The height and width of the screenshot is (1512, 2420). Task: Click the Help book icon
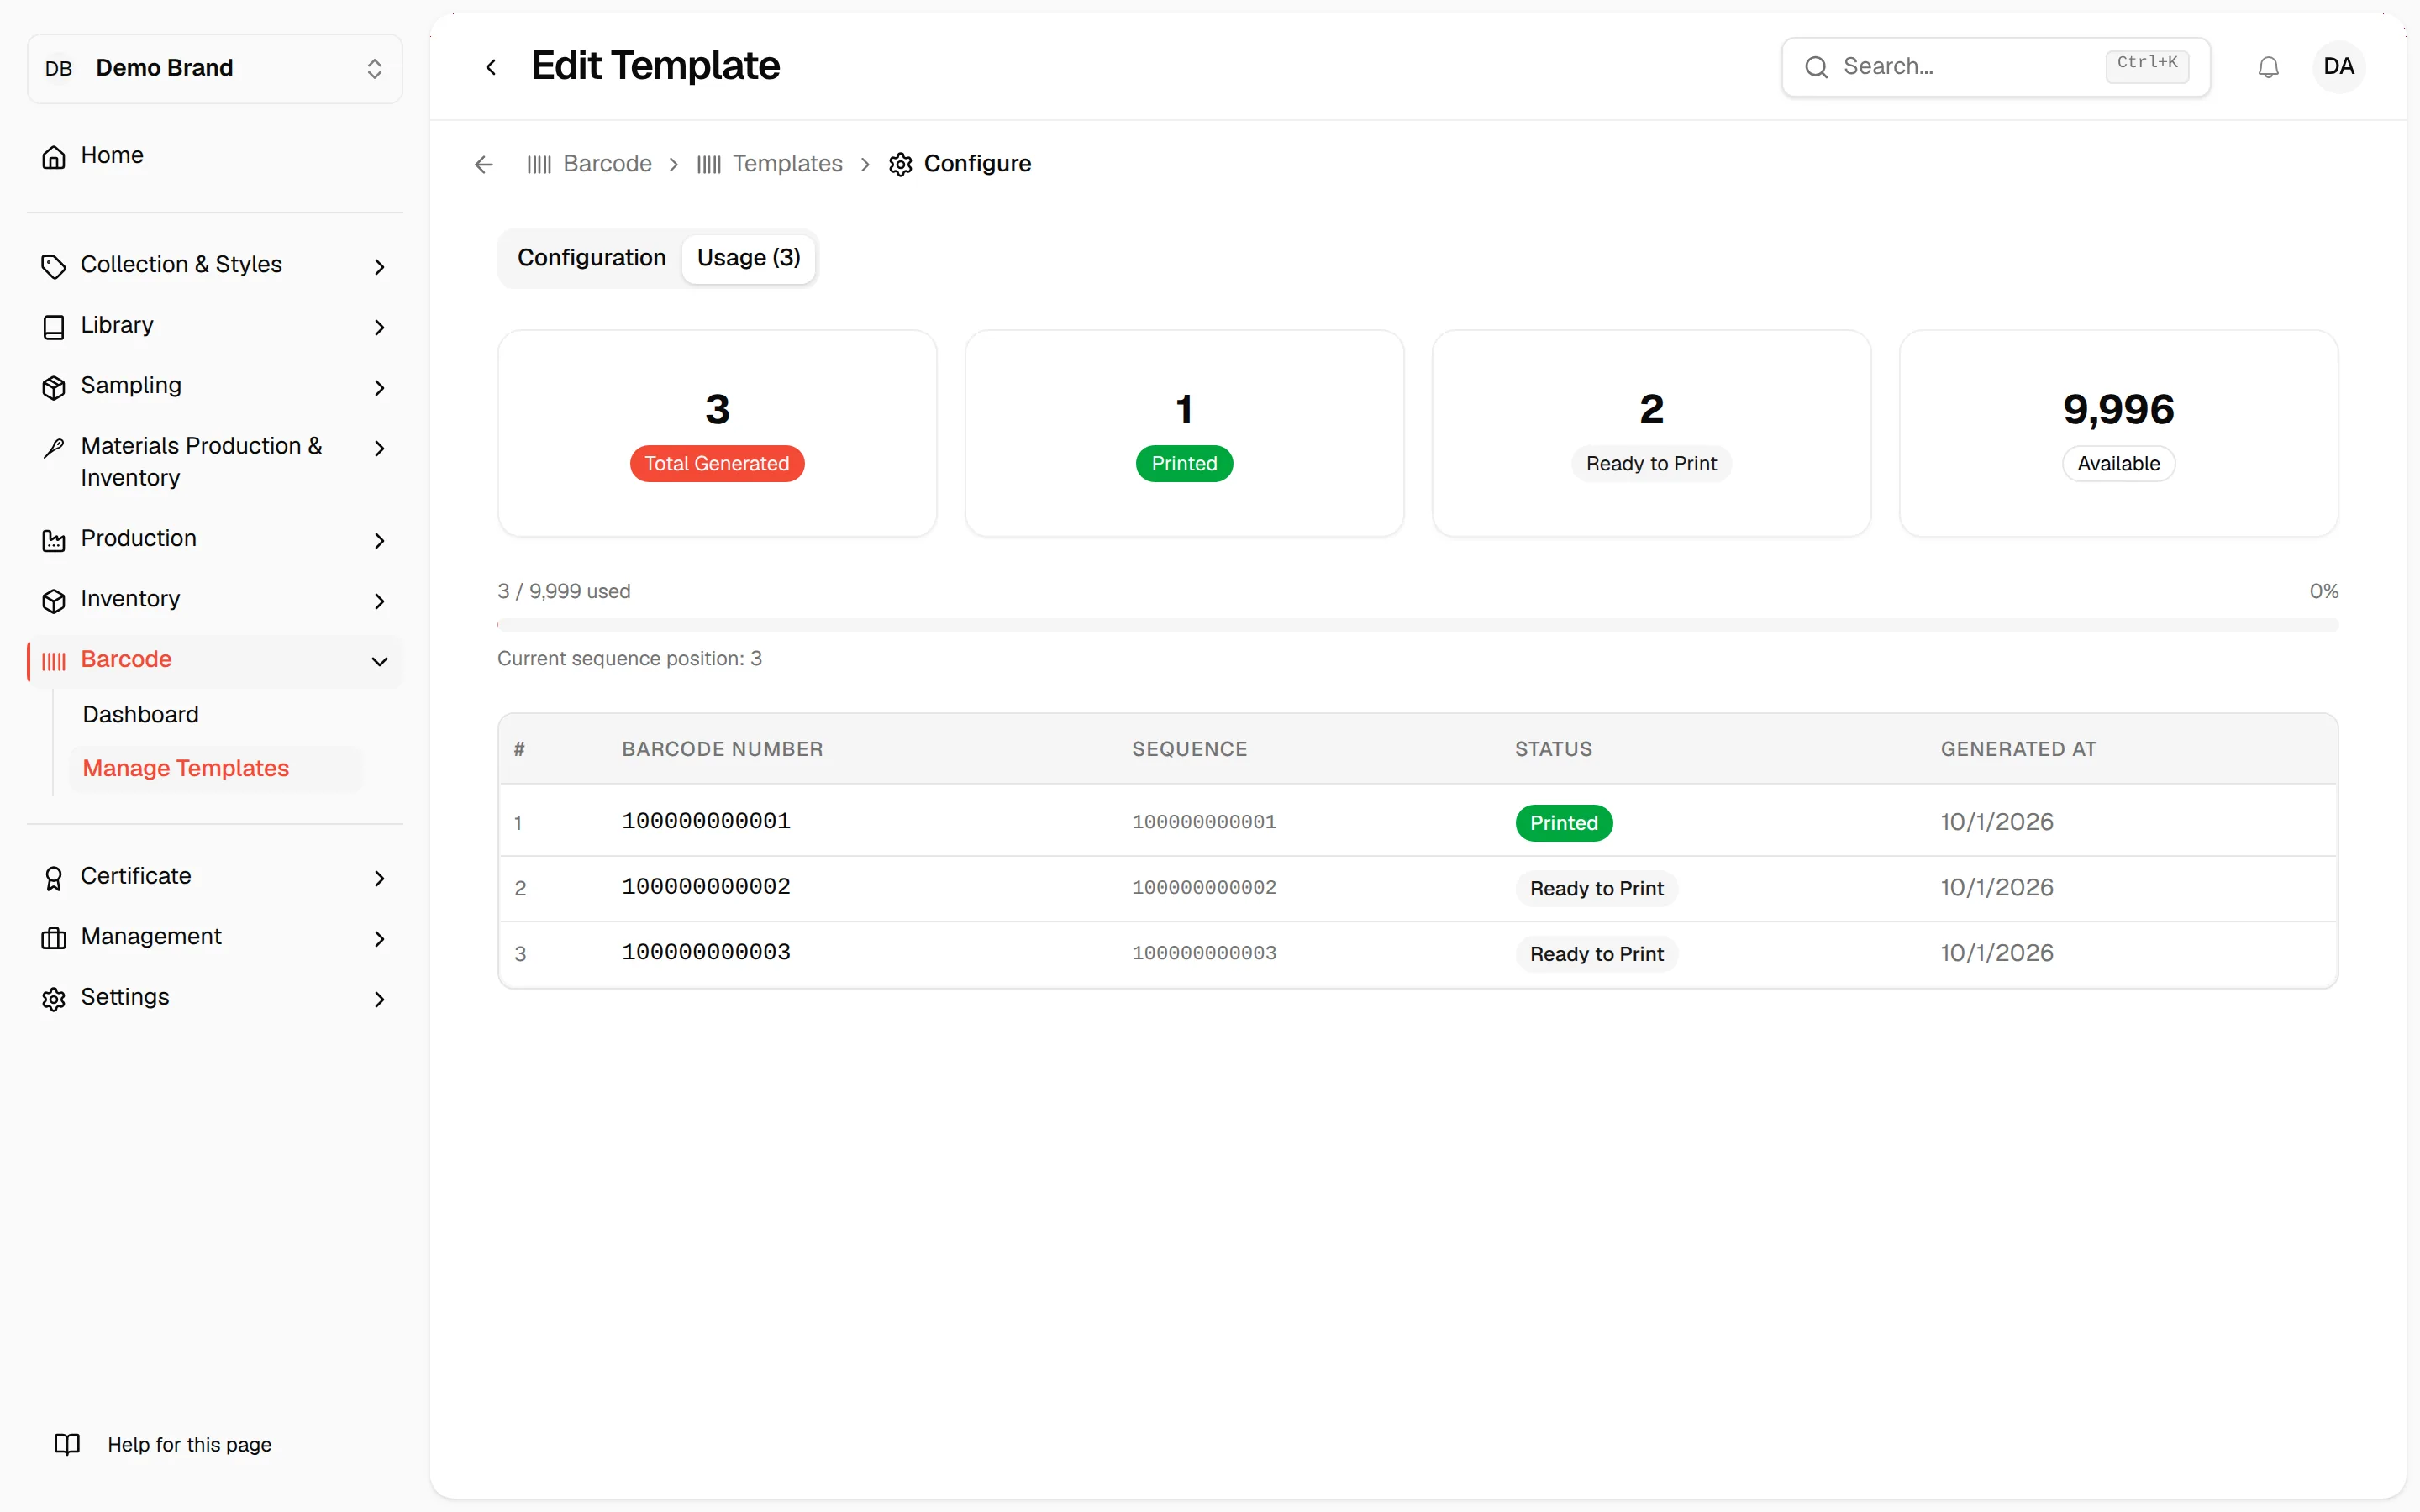[67, 1444]
